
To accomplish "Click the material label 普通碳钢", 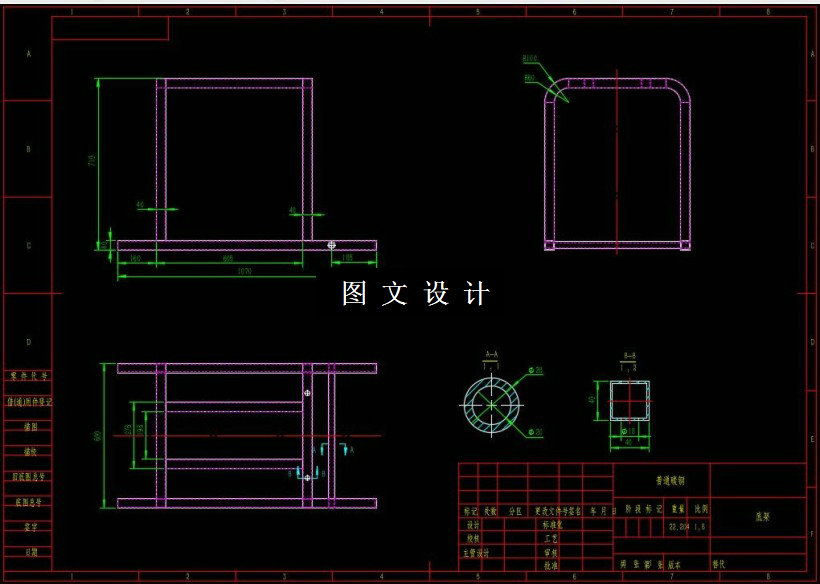I will pyautogui.click(x=670, y=480).
